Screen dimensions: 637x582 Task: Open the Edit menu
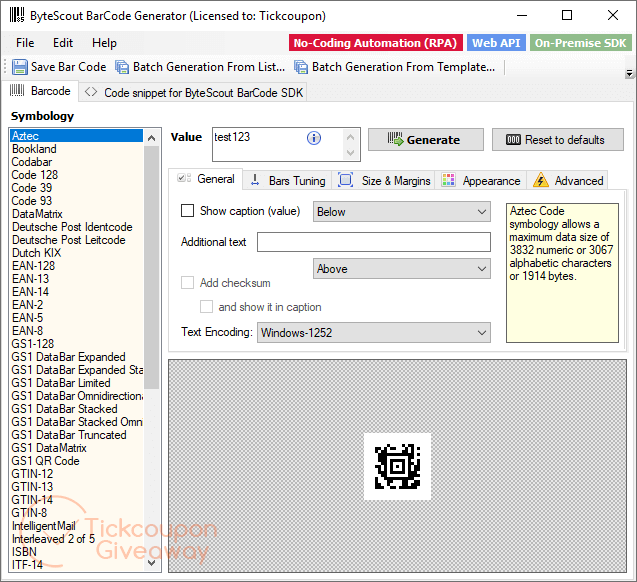point(63,43)
